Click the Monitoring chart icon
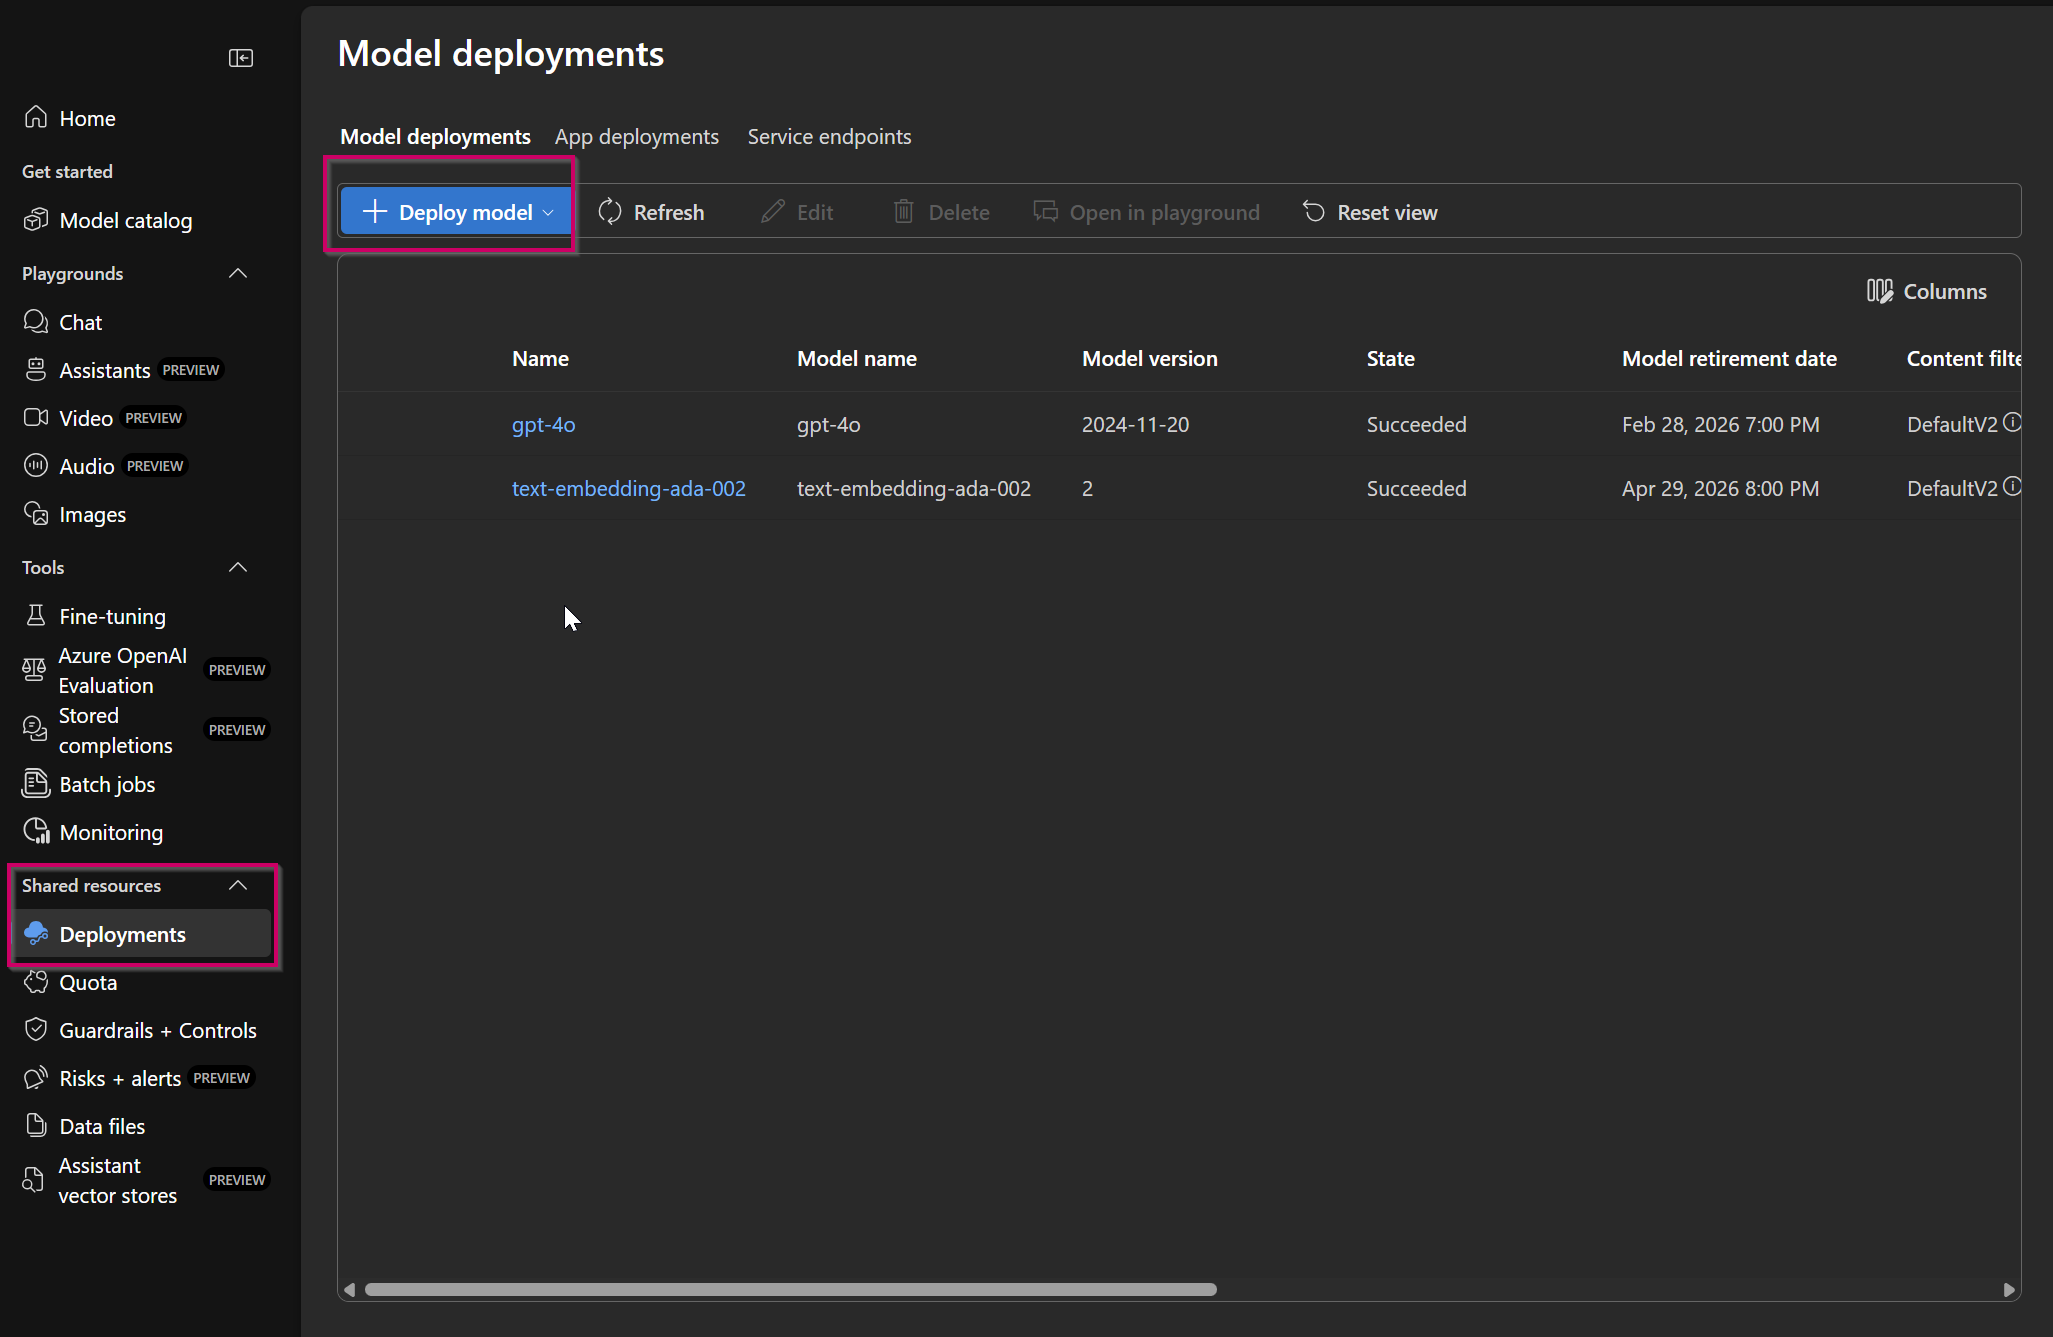 point(36,831)
